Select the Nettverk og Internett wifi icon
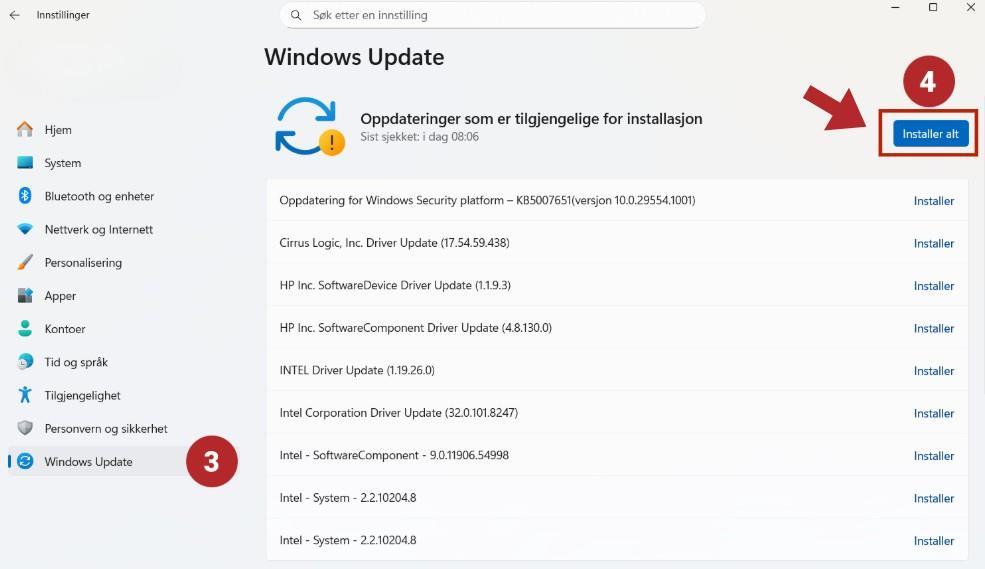This screenshot has height=569, width=985. [x=25, y=229]
